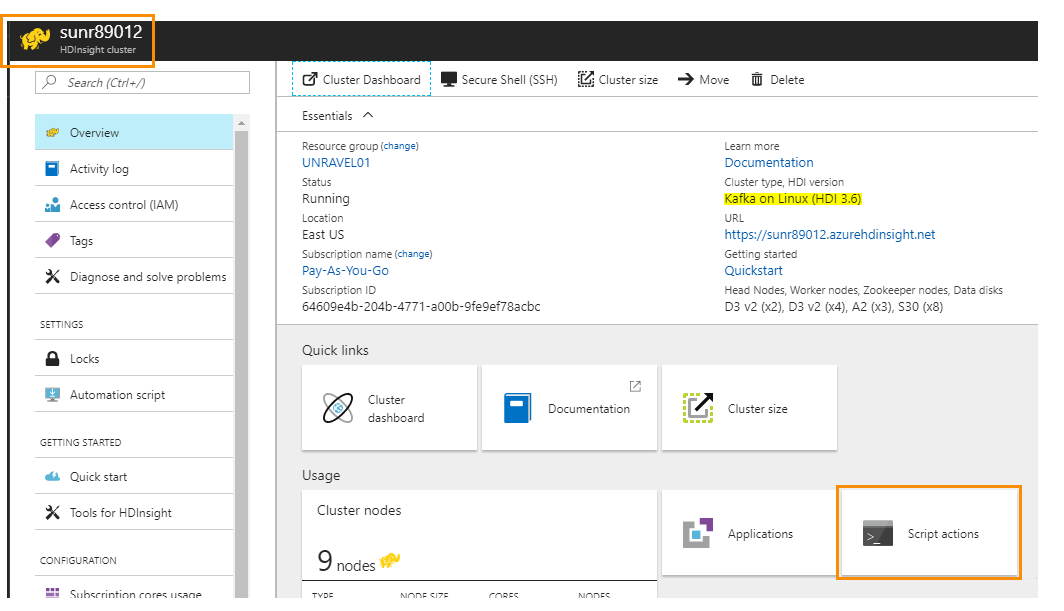
Task: Open Activity log in sidebar
Action: pyautogui.click(x=134, y=168)
